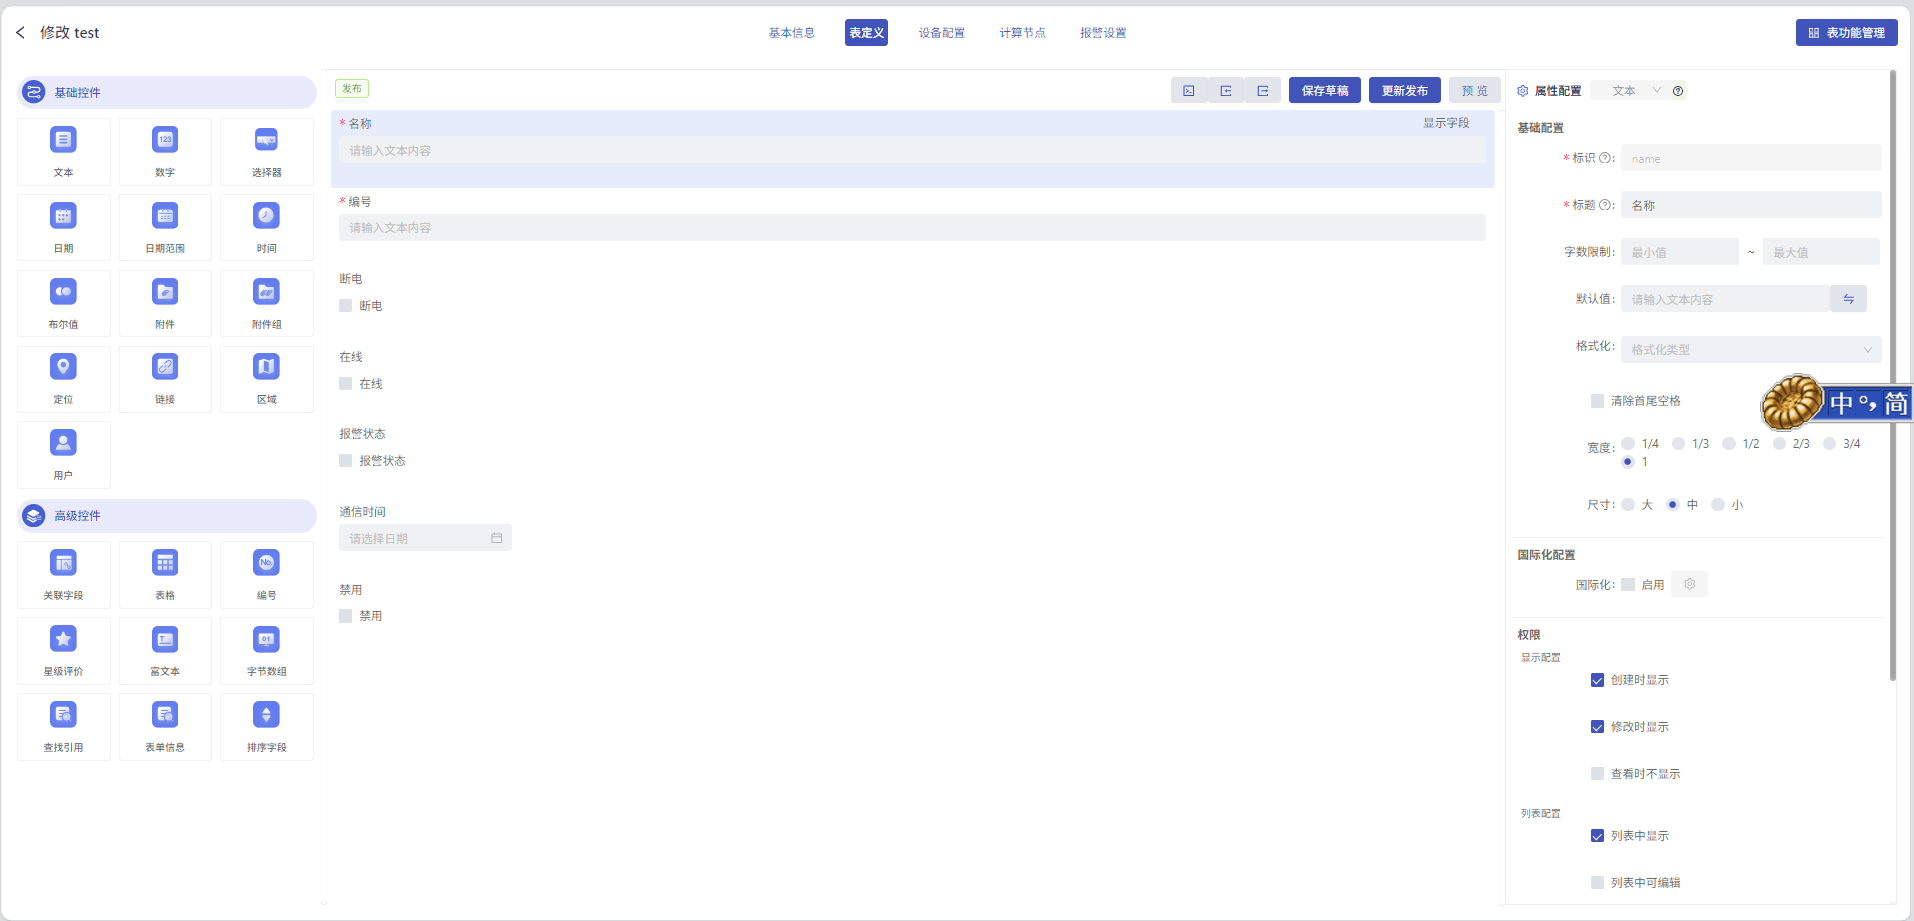Select the 链接 link control icon
Viewport: 1914px width, 921px height.
coord(165,367)
